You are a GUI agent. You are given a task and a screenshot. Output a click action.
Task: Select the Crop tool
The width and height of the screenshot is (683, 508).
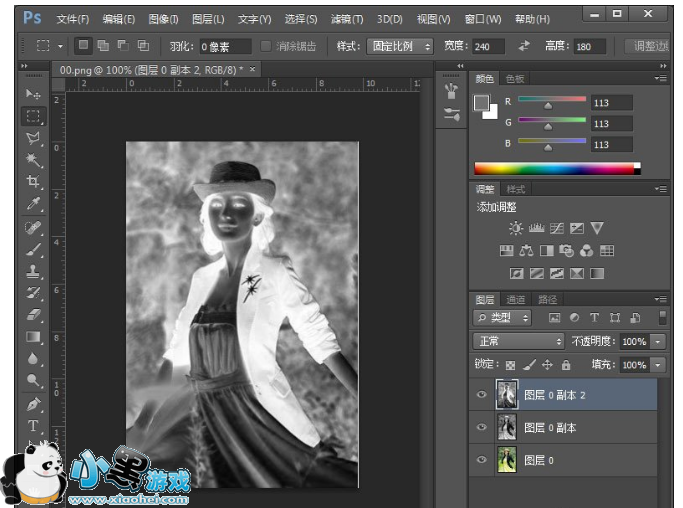point(33,182)
